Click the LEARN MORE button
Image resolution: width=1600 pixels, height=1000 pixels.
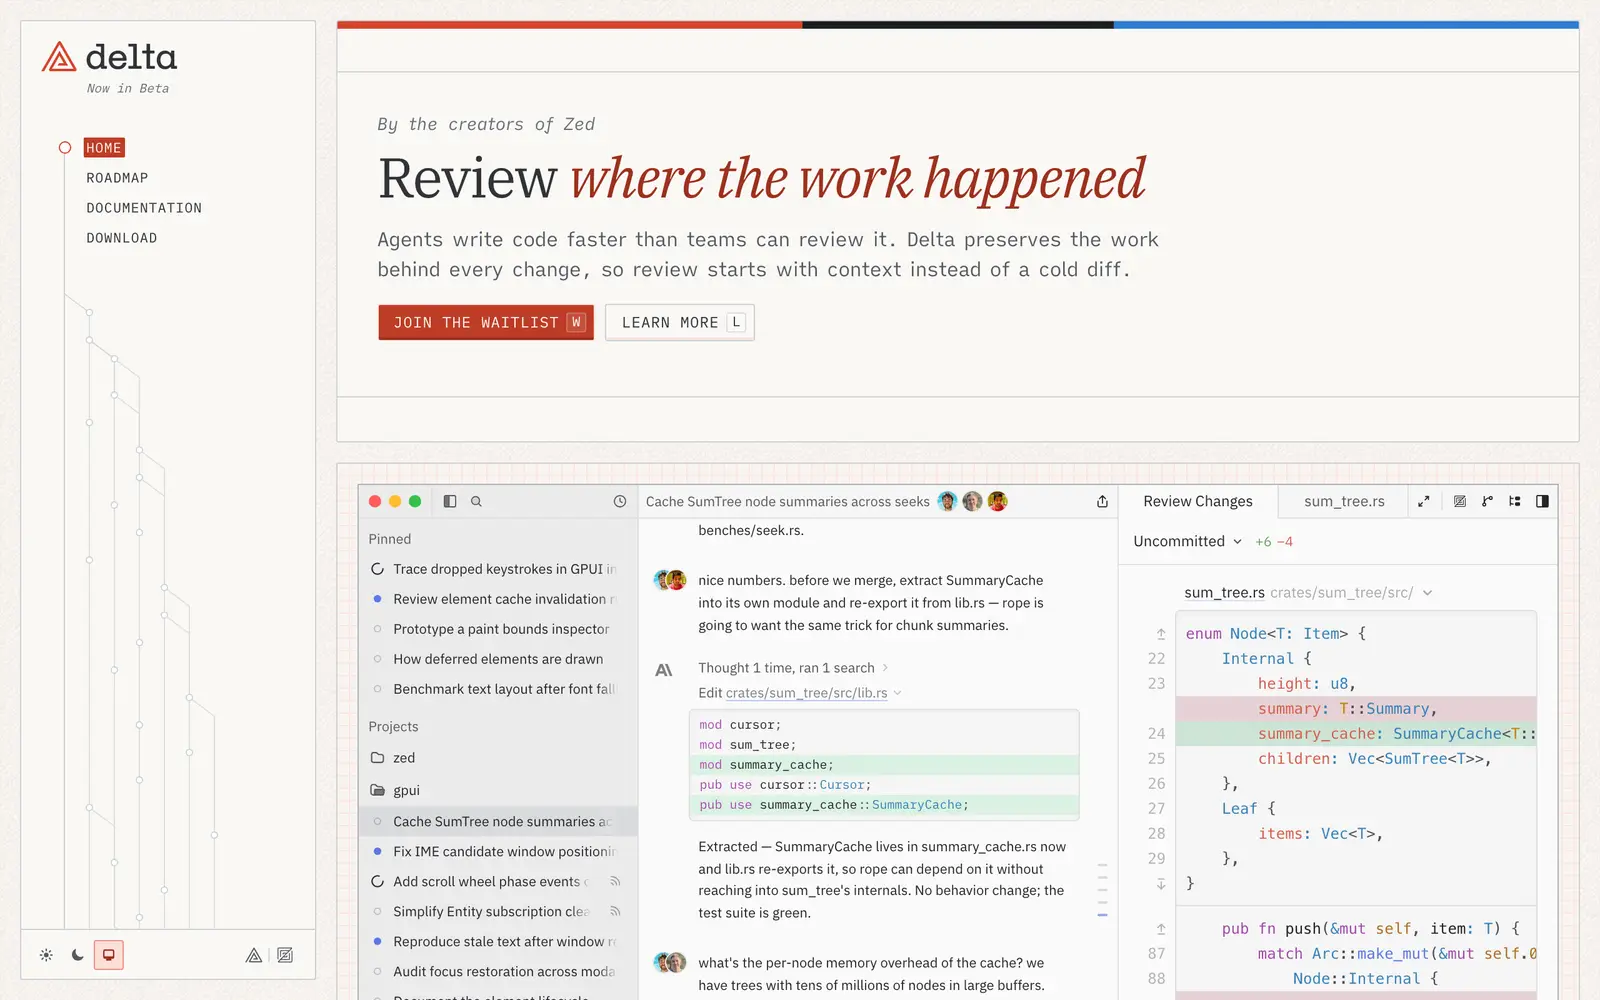(680, 322)
